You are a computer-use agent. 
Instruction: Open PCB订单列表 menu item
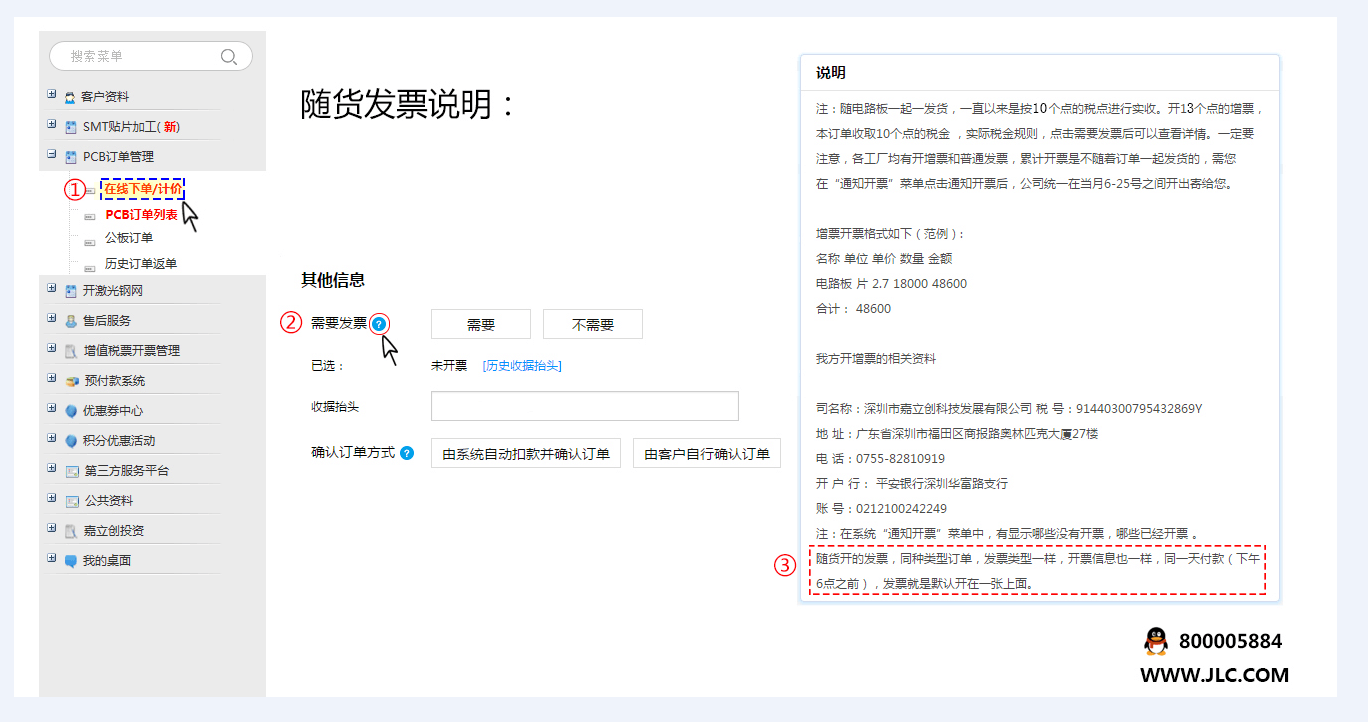point(141,214)
